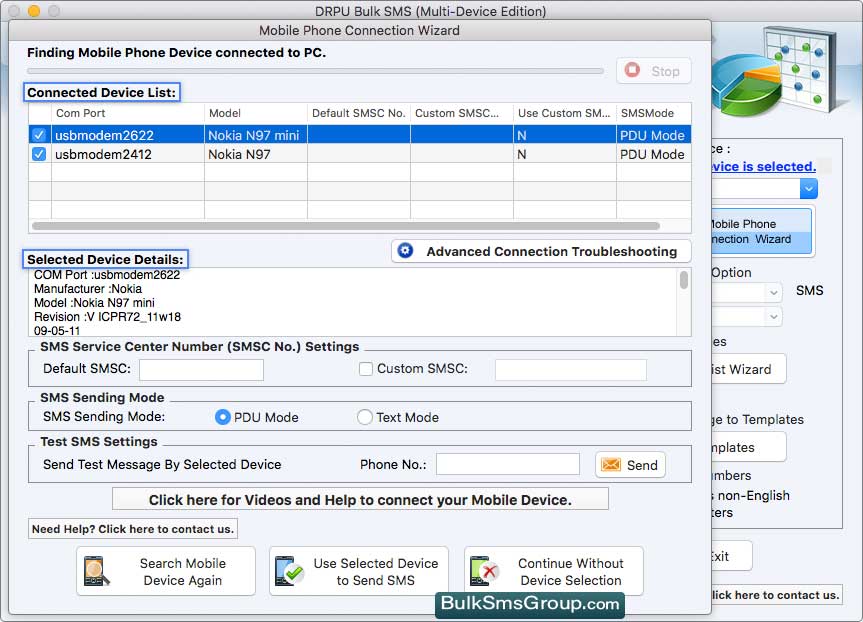Click the Default SMSC No. column header

359,113
